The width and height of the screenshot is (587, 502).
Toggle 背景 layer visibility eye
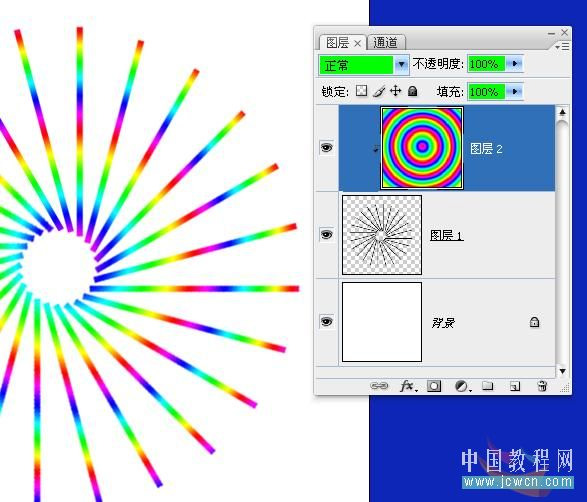[x=326, y=322]
